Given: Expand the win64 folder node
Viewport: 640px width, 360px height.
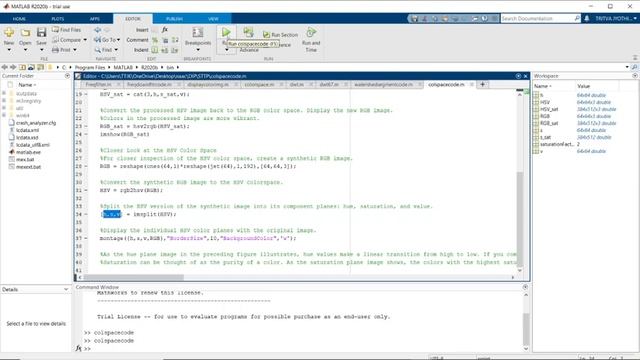Looking at the screenshot, I should click(x=4, y=116).
